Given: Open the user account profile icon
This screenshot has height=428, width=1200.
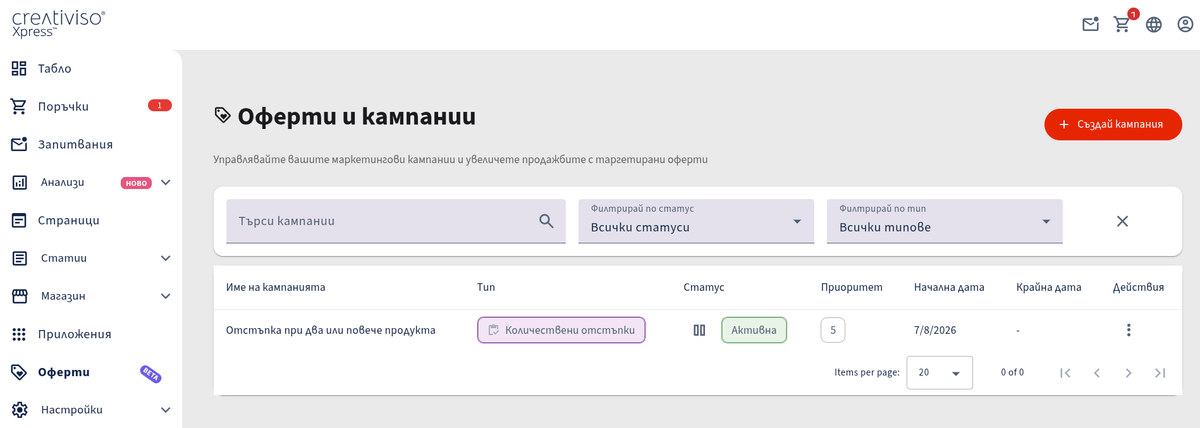Looking at the screenshot, I should tap(1185, 24).
